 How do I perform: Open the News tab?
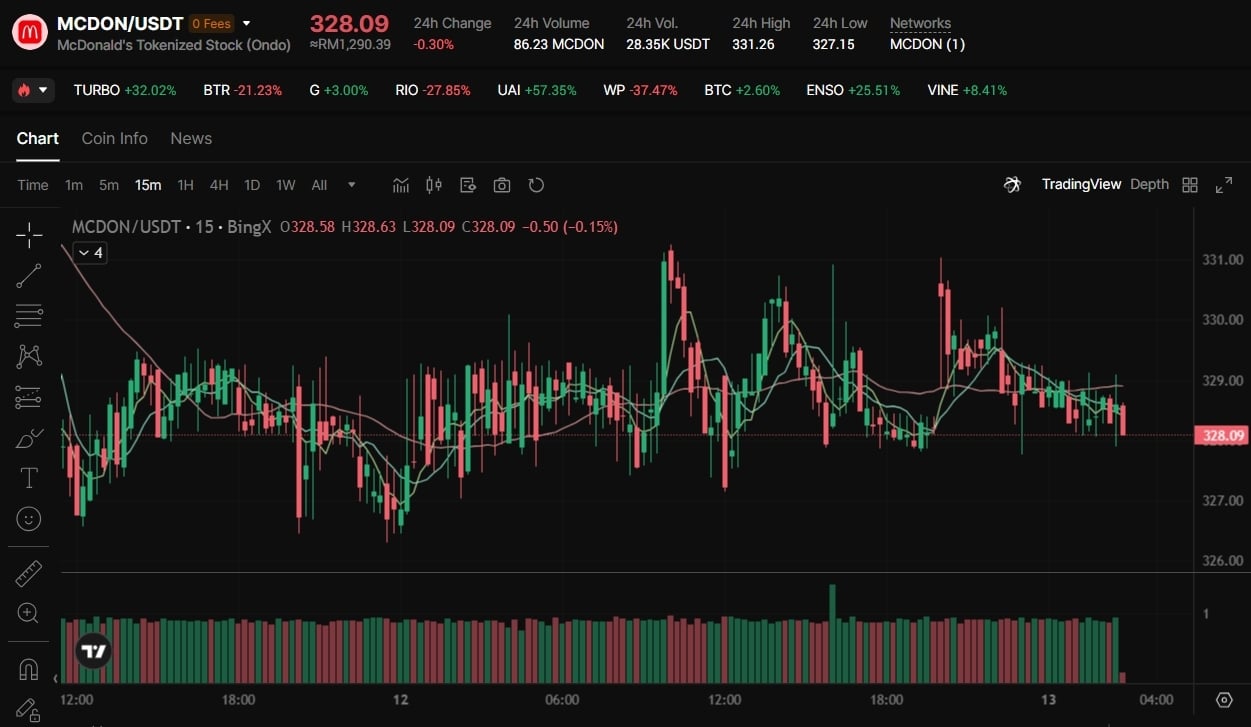[x=191, y=138]
